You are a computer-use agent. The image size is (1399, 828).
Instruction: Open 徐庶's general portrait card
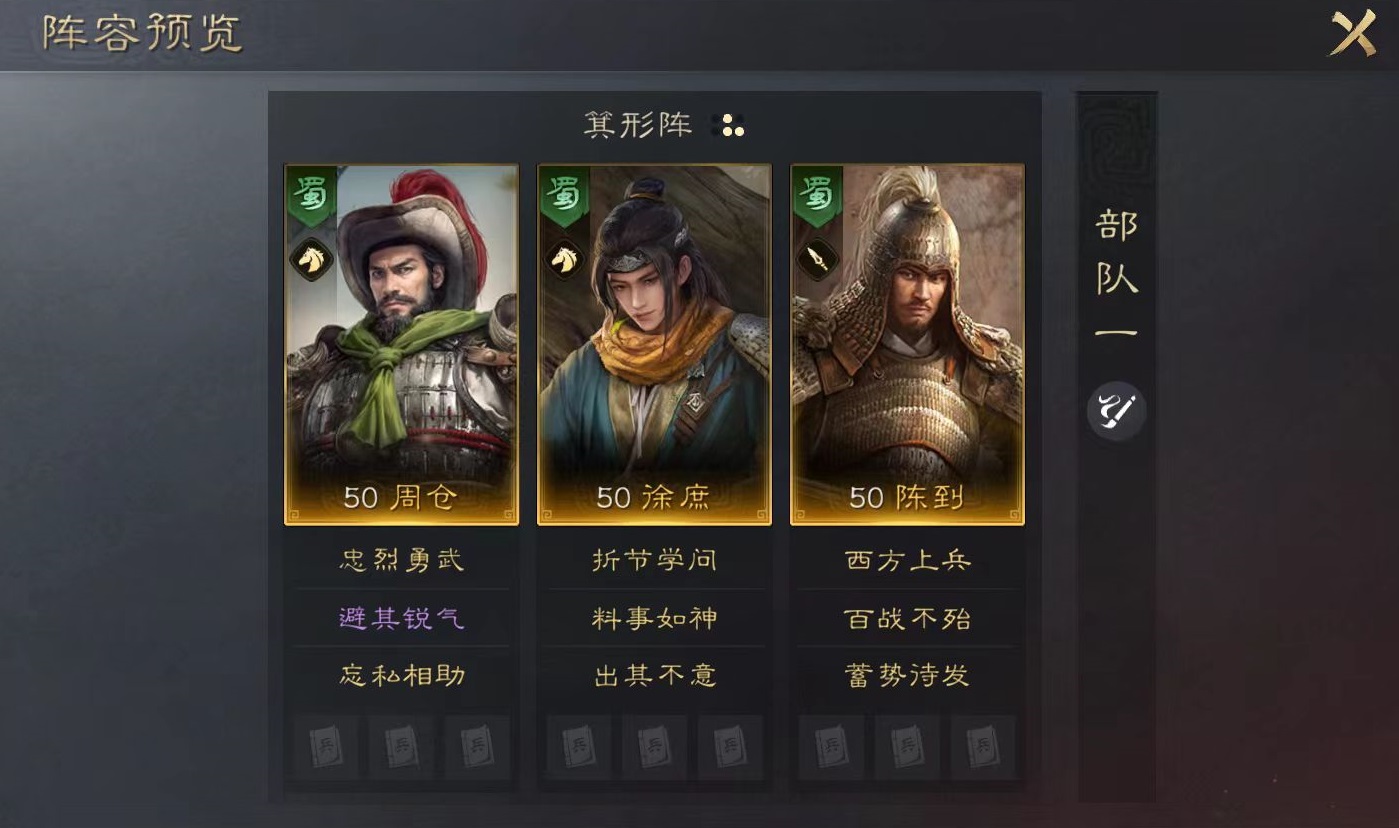(654, 344)
